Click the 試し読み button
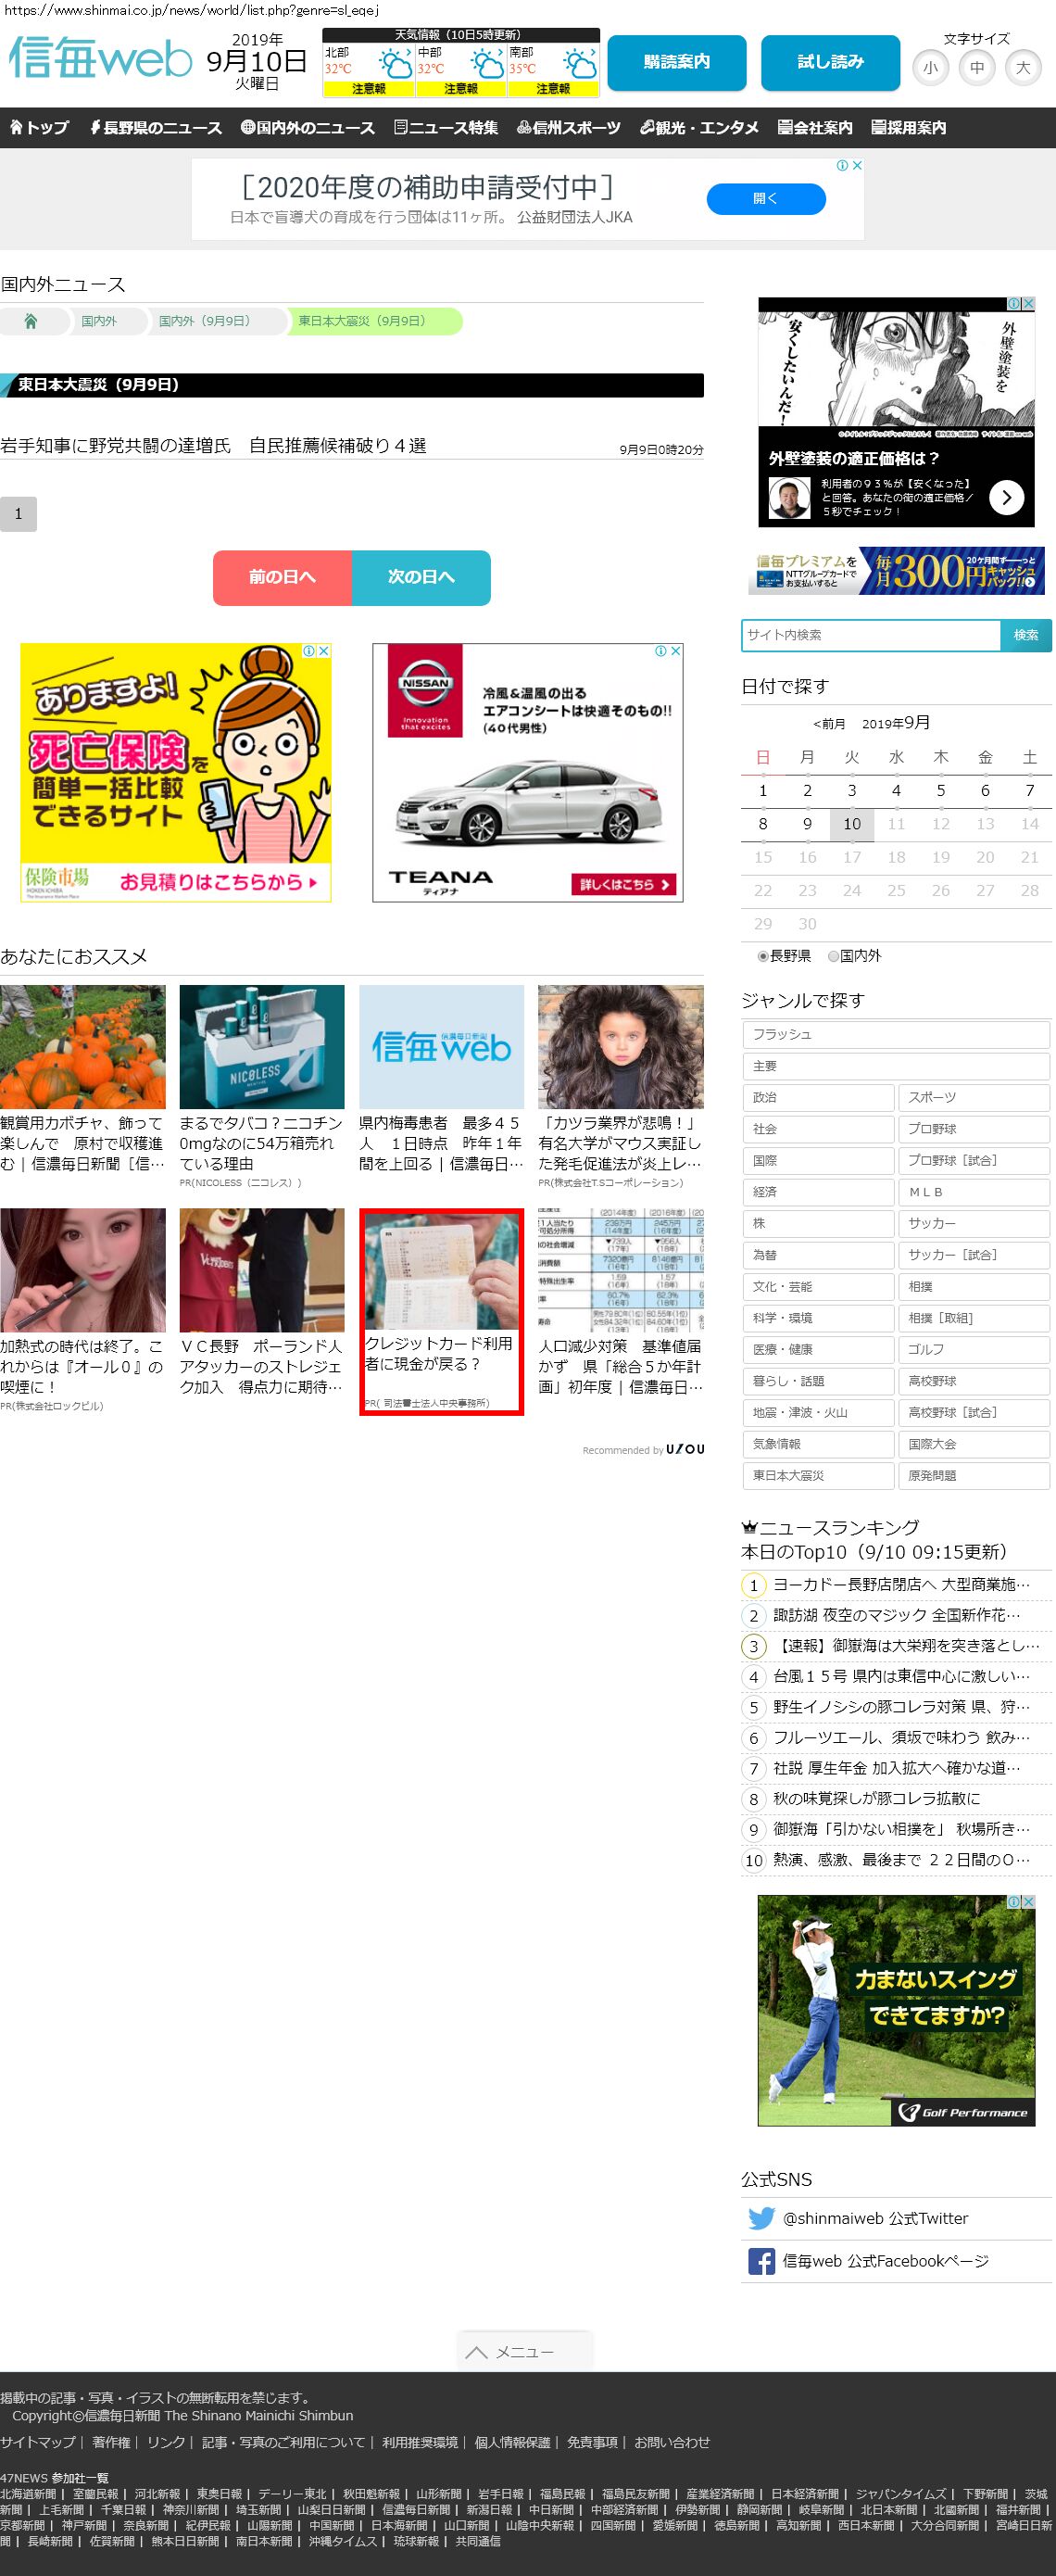This screenshot has height=2576, width=1056. [830, 62]
